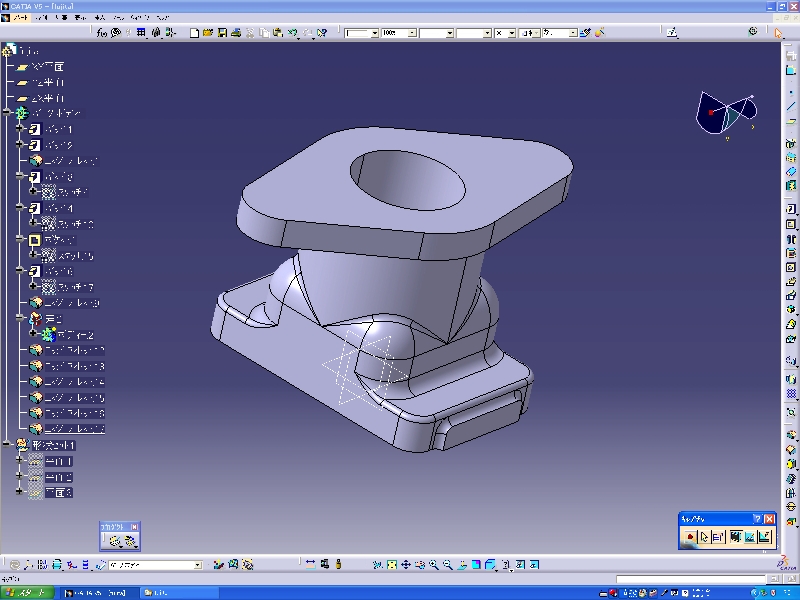The height and width of the screenshot is (600, 800).
Task: Open the 100% transparency dropdown
Action: 412,33
